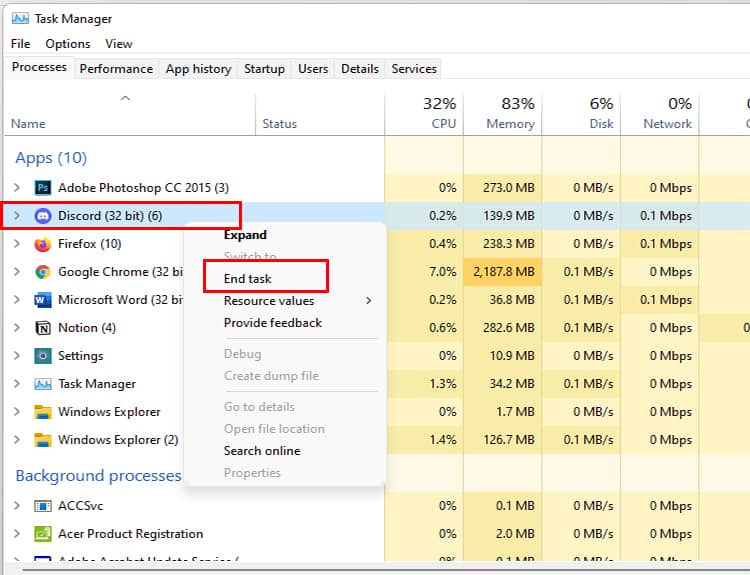This screenshot has width=750, height=575.
Task: Select Provide feedback in context menu
Action: (273, 323)
